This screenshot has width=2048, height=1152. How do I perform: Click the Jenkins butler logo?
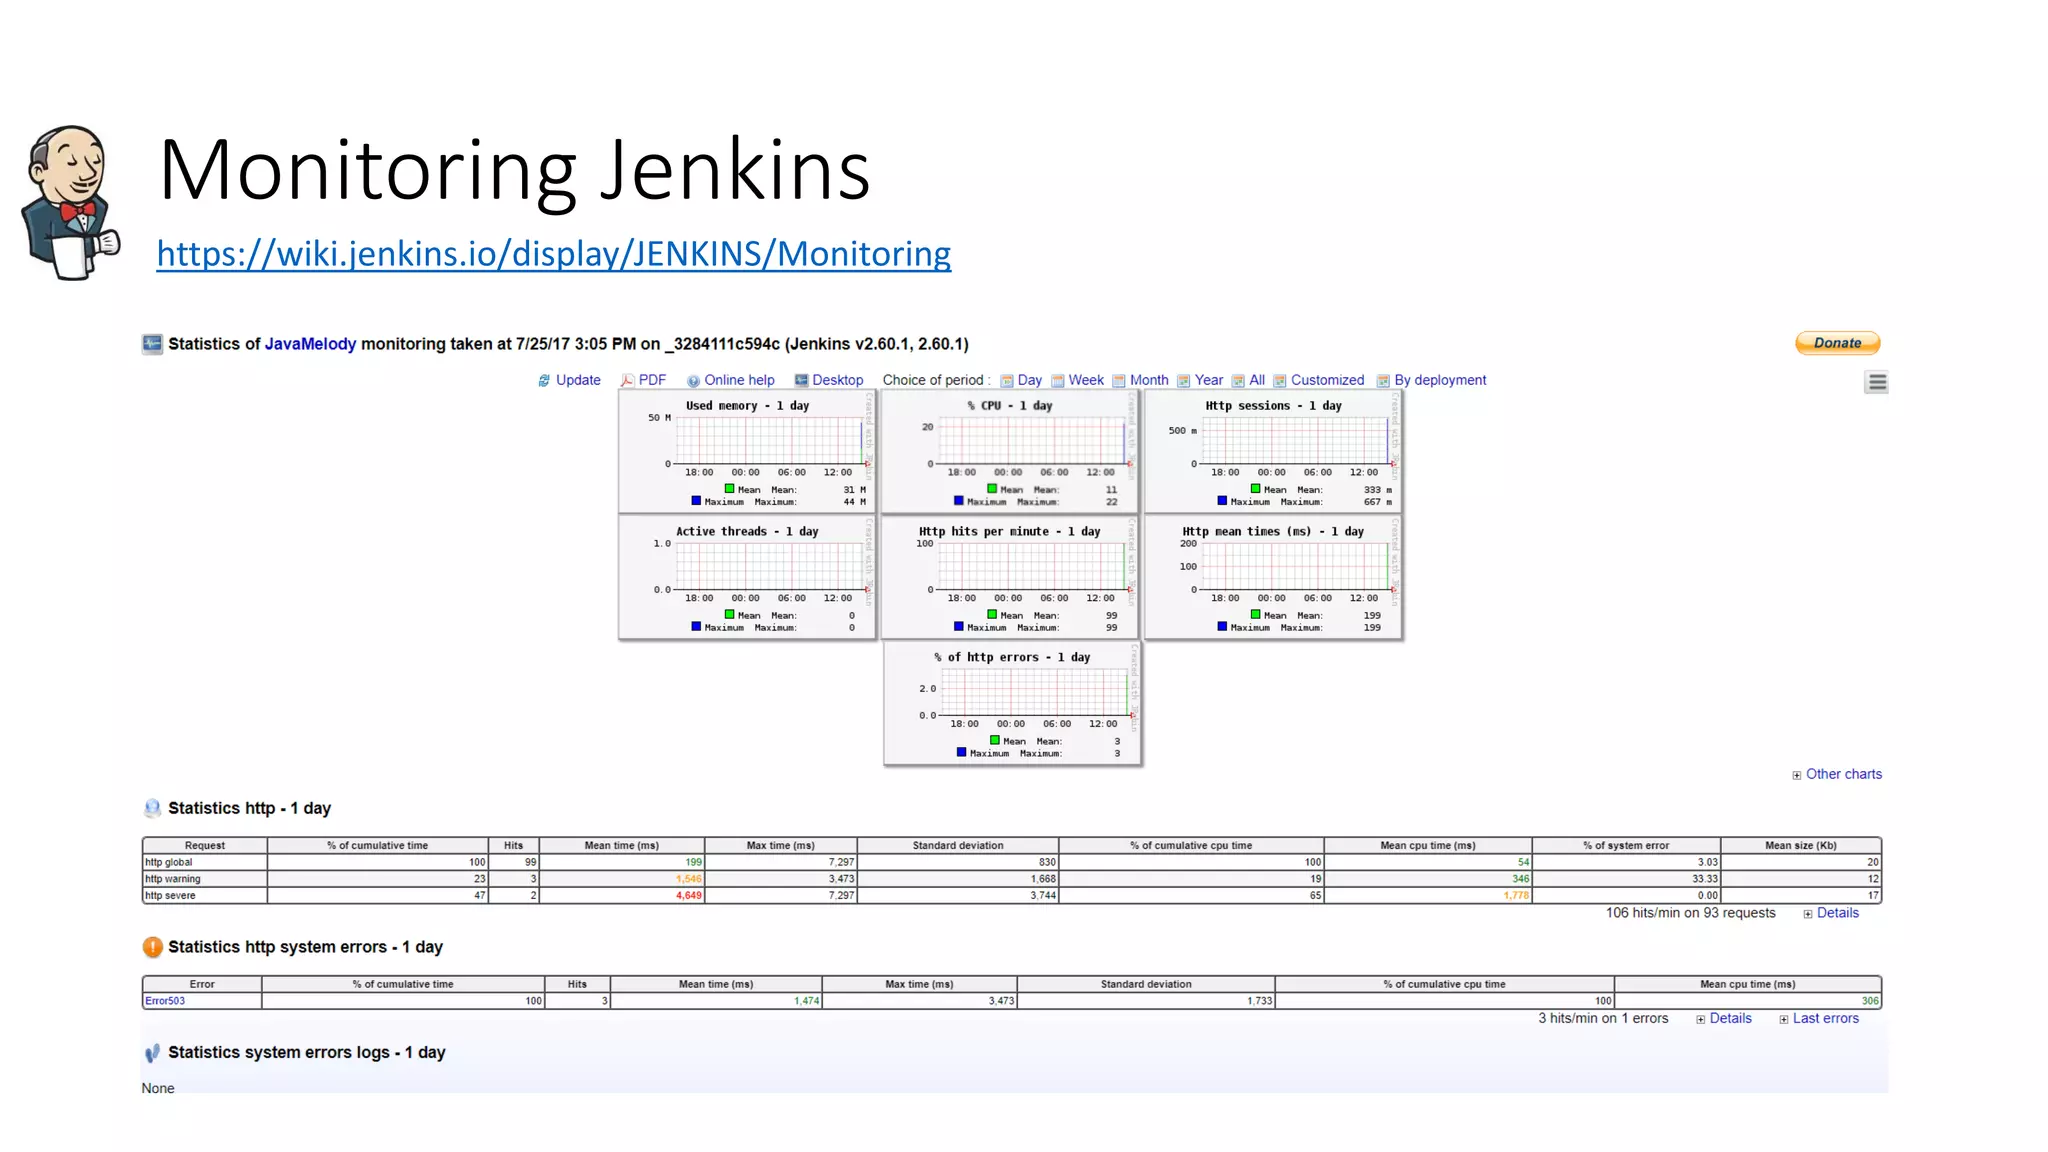pyautogui.click(x=70, y=202)
